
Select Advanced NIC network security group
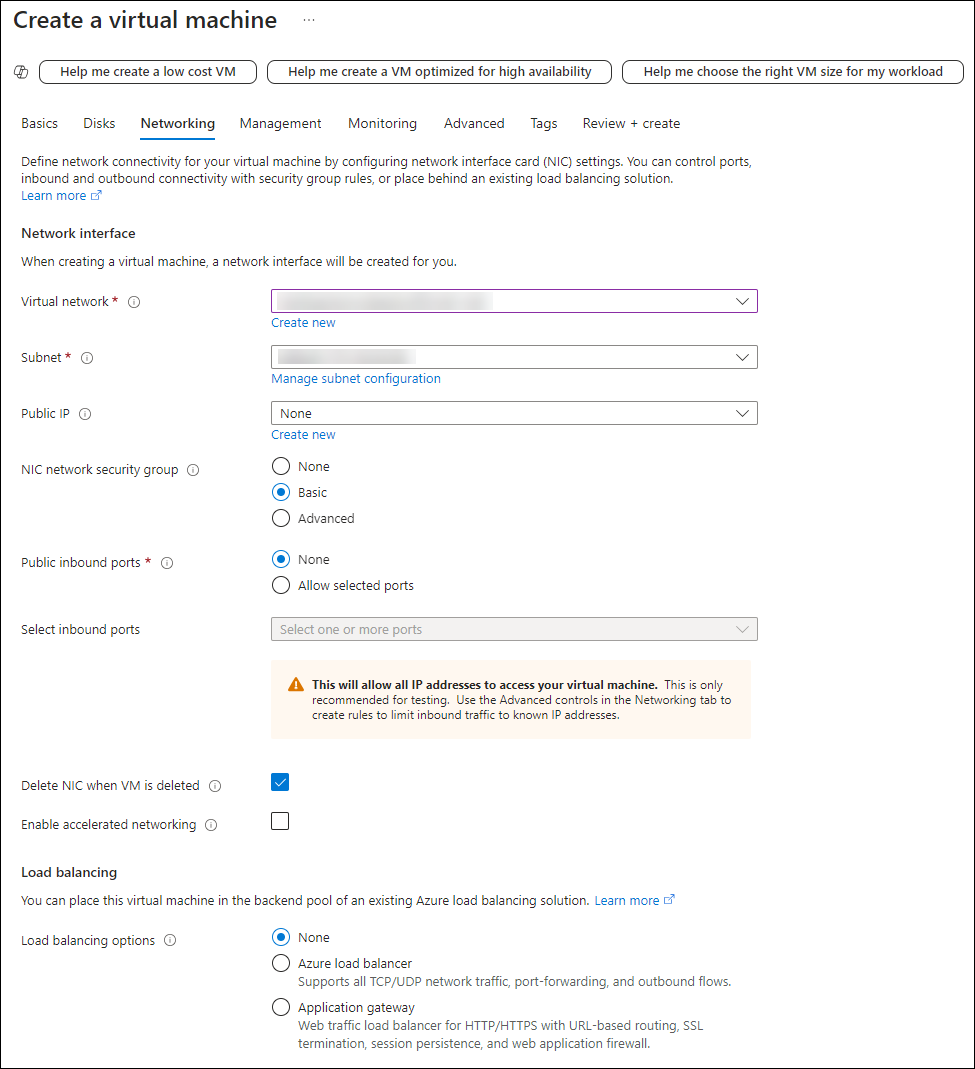click(281, 518)
